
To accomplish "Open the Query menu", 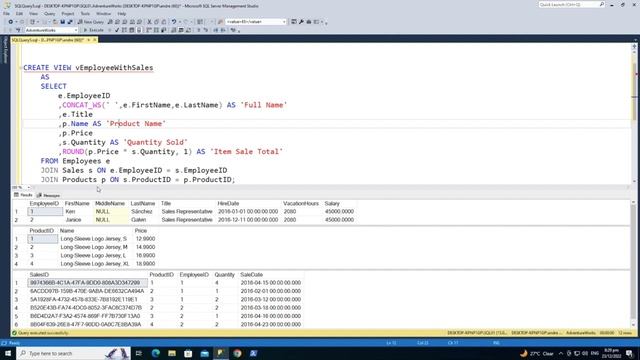I will pyautogui.click(x=49, y=13).
